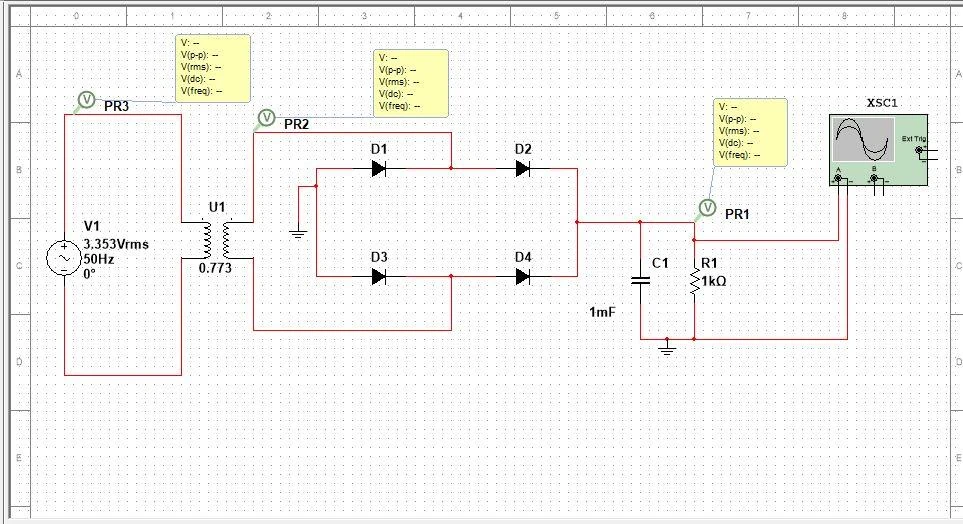Select the V1 AC voltage source symbol
The height and width of the screenshot is (524, 963).
click(64, 258)
